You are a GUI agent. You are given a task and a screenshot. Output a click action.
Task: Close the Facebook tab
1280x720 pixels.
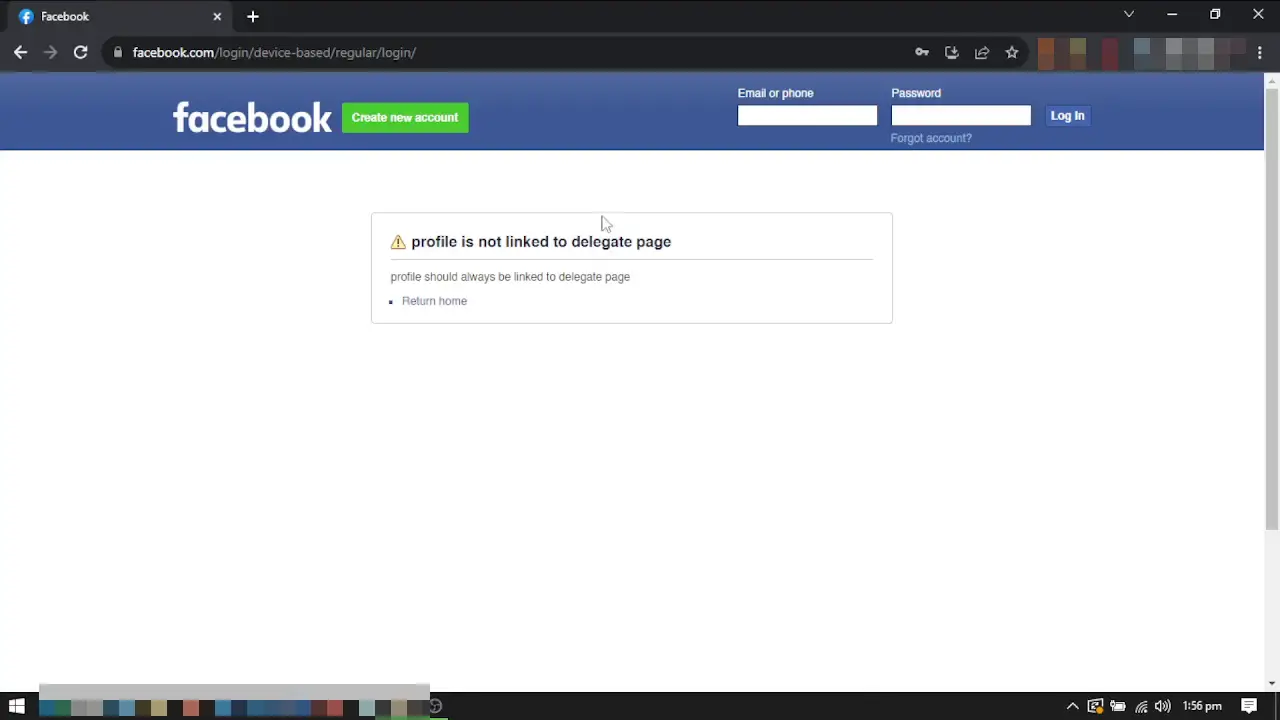tap(217, 16)
